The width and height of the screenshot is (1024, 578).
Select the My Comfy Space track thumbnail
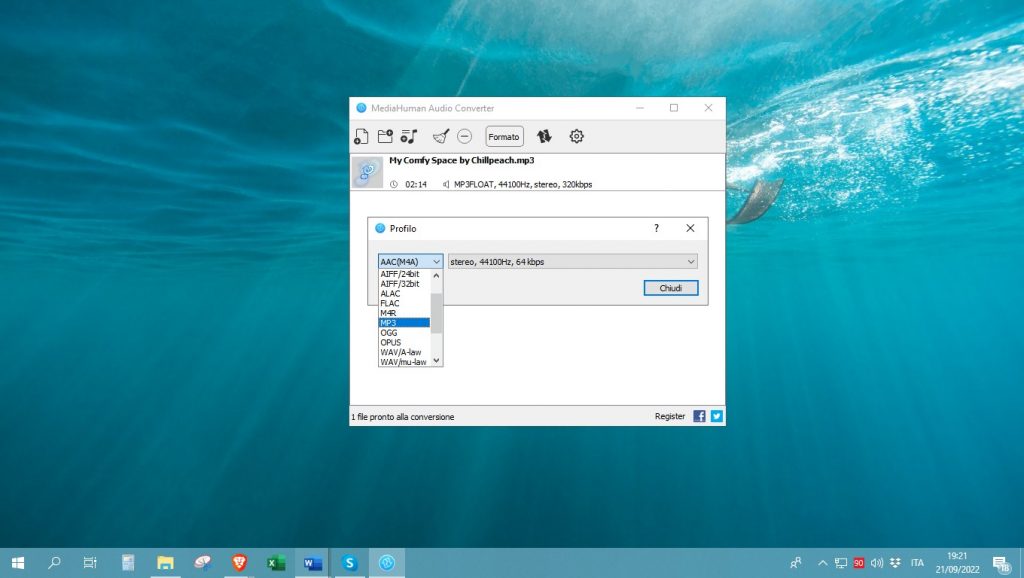(x=367, y=172)
